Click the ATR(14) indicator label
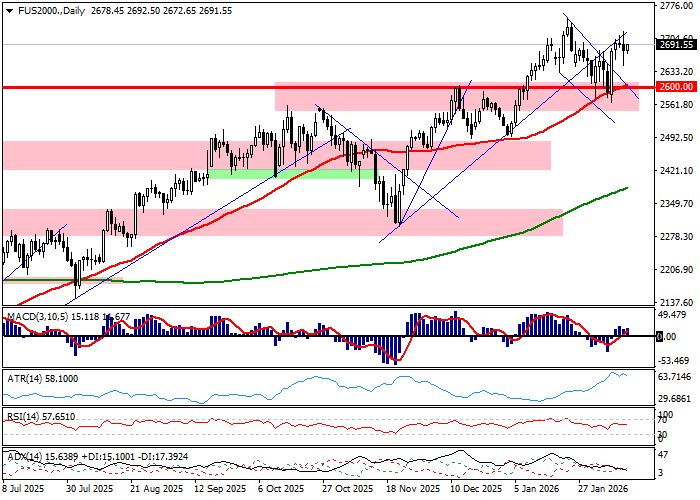Viewport: 700px width, 500px height. click(28, 379)
